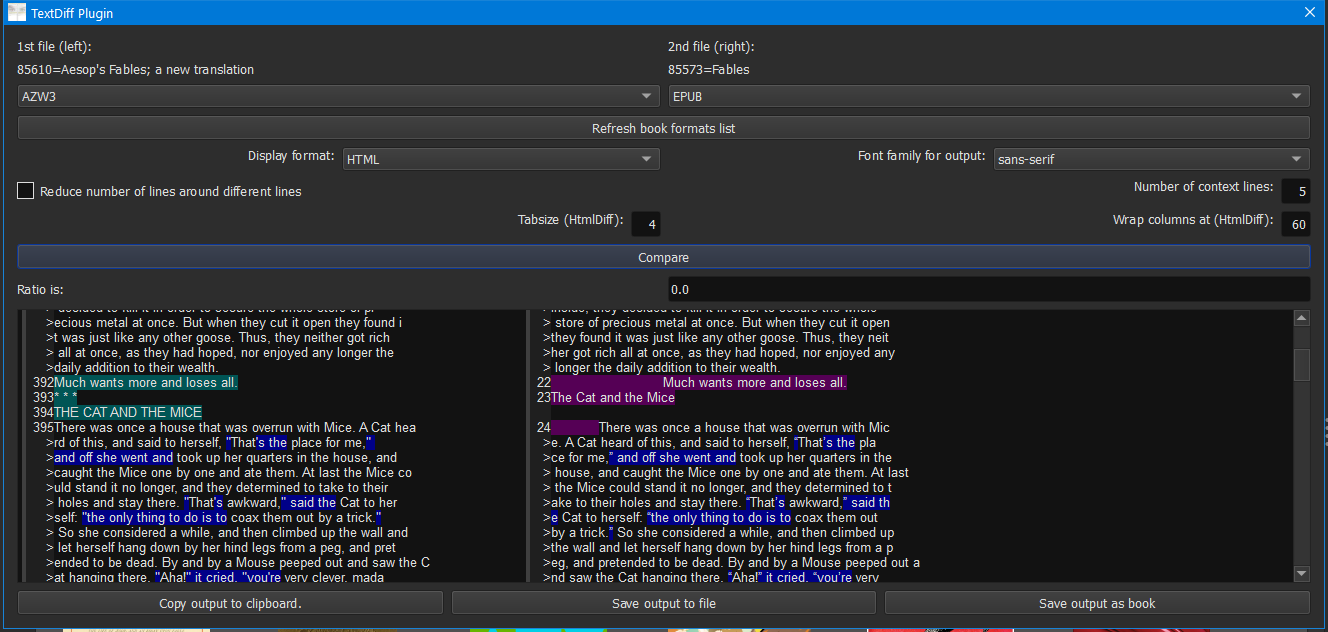Click the left line '* * *'
The image size is (1328, 632).
(65, 397)
